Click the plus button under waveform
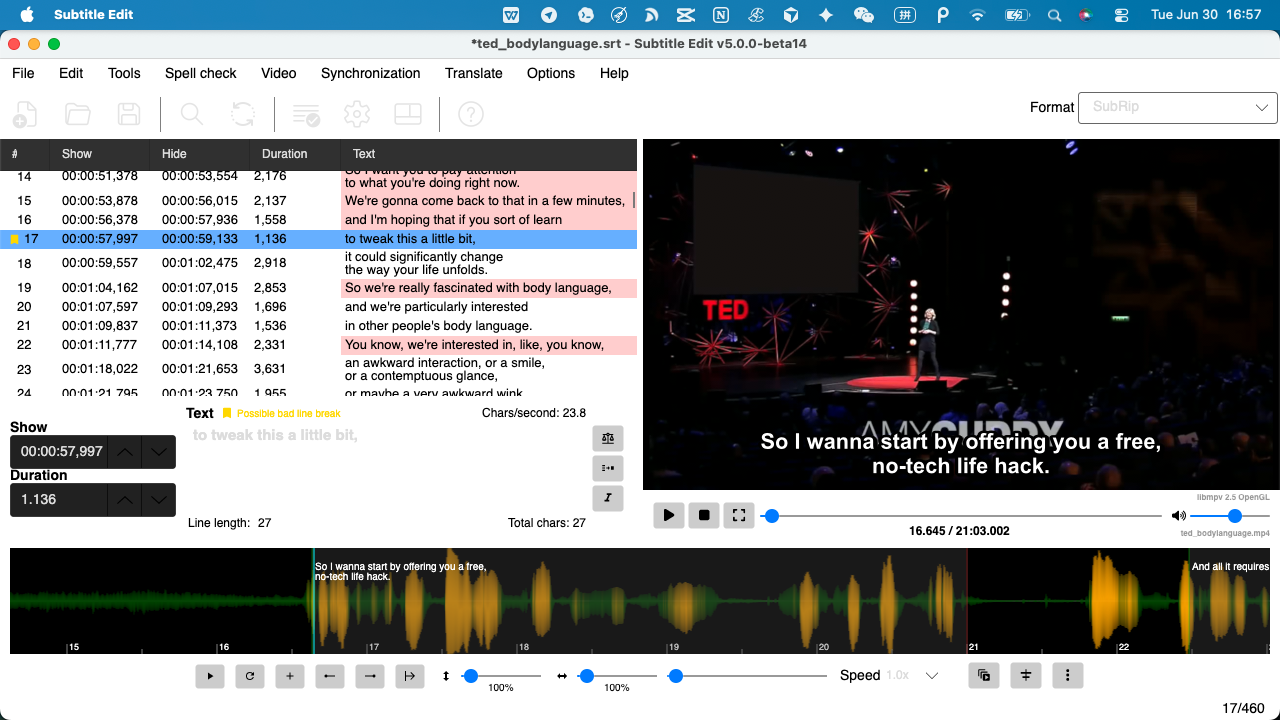Screen dimensions: 1280x720 [290, 676]
